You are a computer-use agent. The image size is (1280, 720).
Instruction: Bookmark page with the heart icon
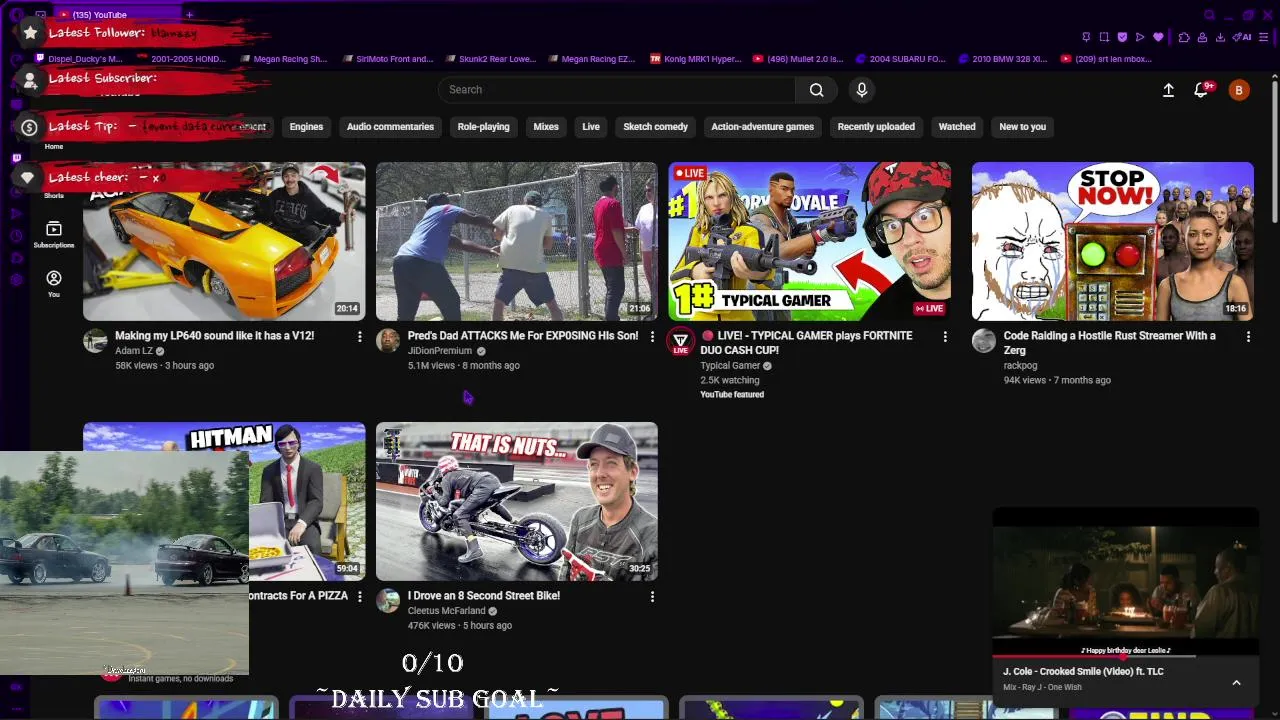tap(1158, 37)
